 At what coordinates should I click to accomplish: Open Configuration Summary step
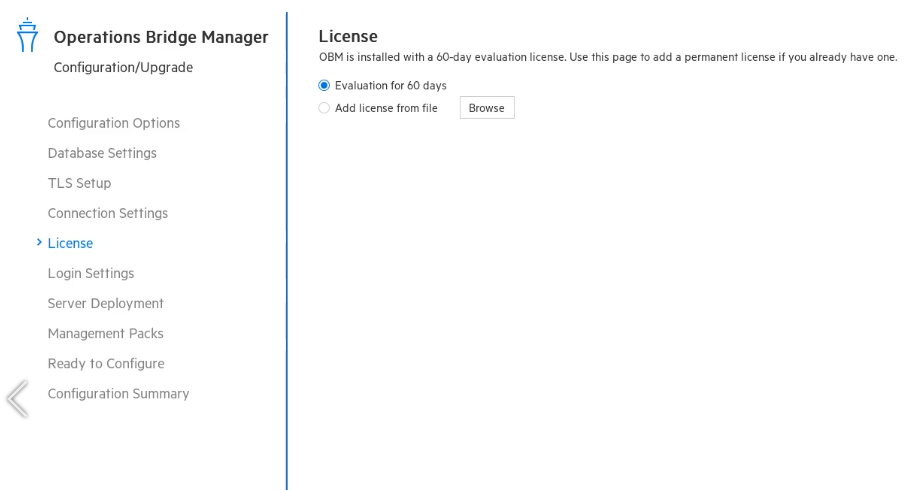(x=118, y=393)
